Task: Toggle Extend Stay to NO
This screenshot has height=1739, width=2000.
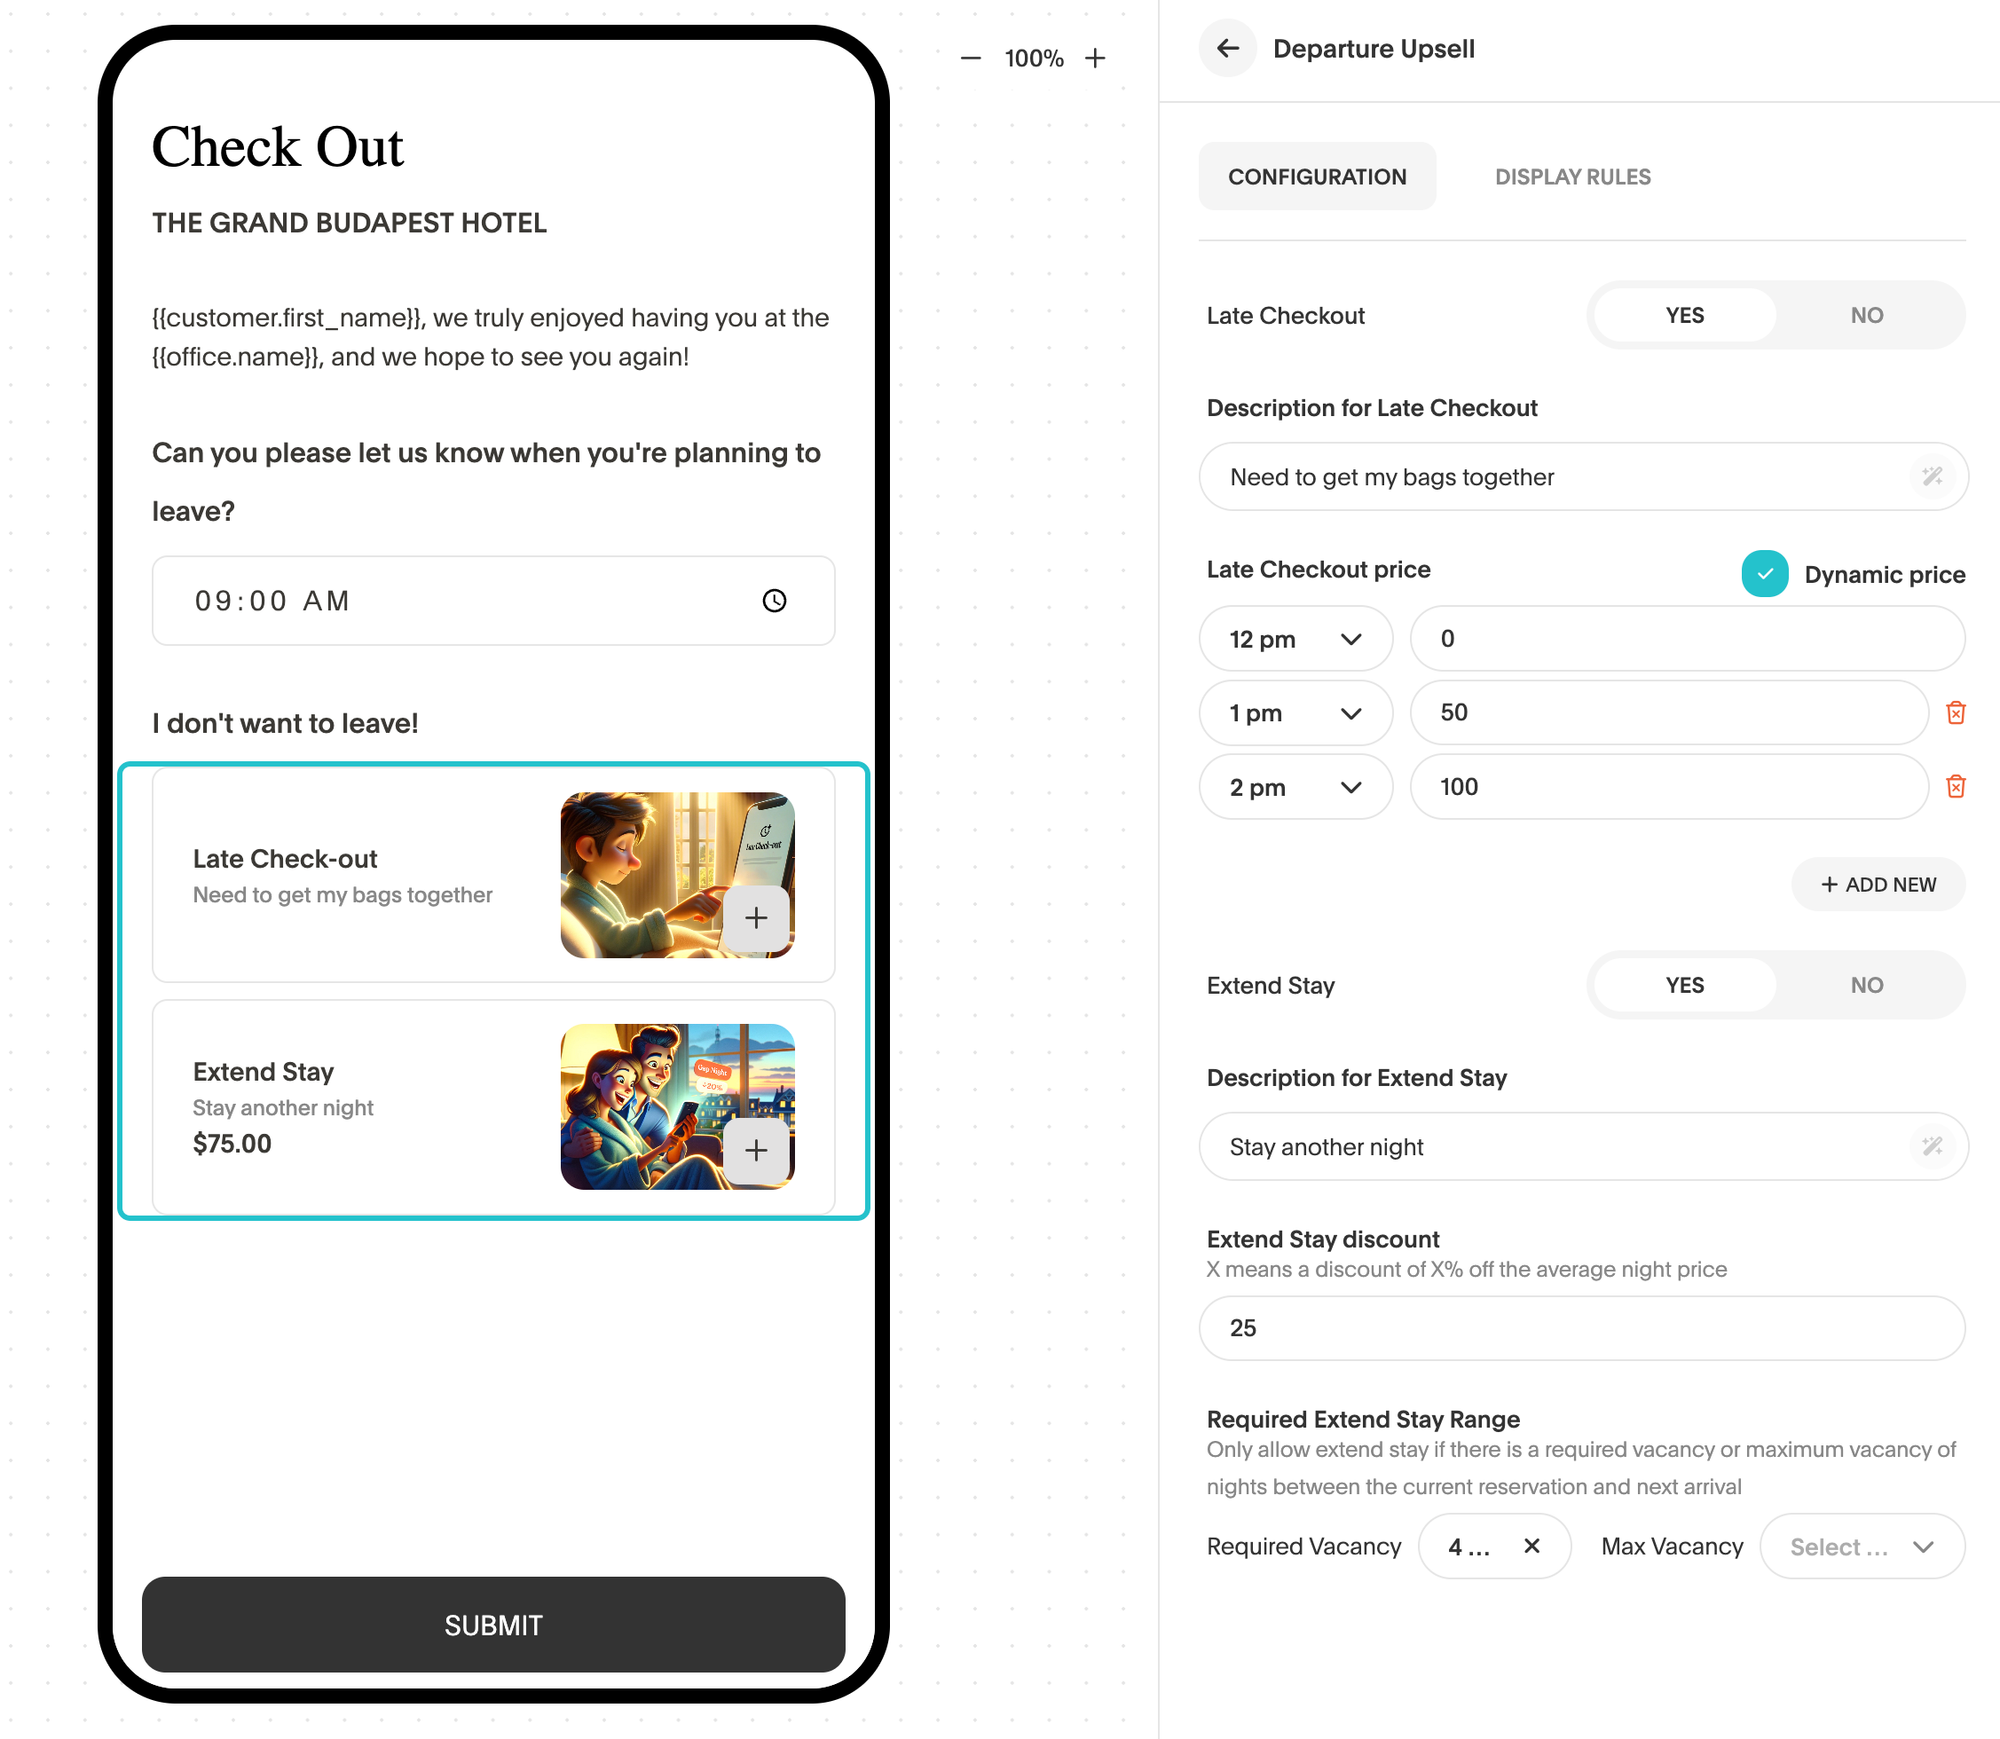Action: coord(1866,984)
